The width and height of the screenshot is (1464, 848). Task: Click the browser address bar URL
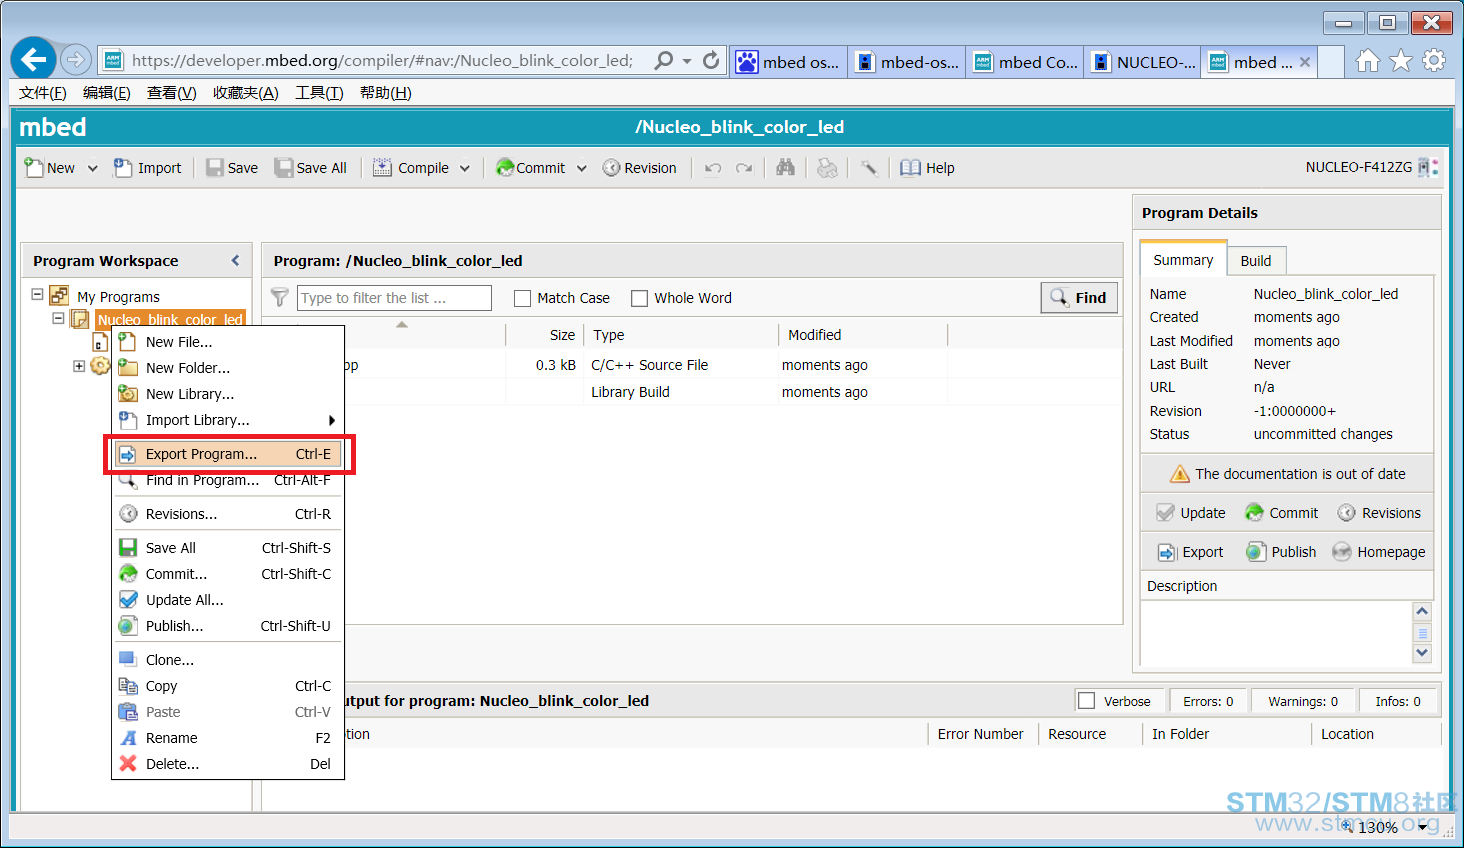click(382, 61)
